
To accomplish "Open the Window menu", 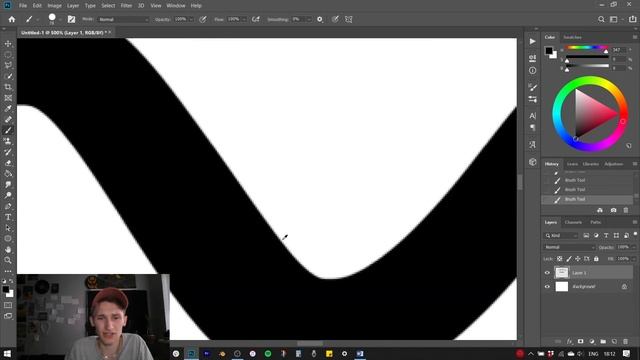I will (176, 6).
